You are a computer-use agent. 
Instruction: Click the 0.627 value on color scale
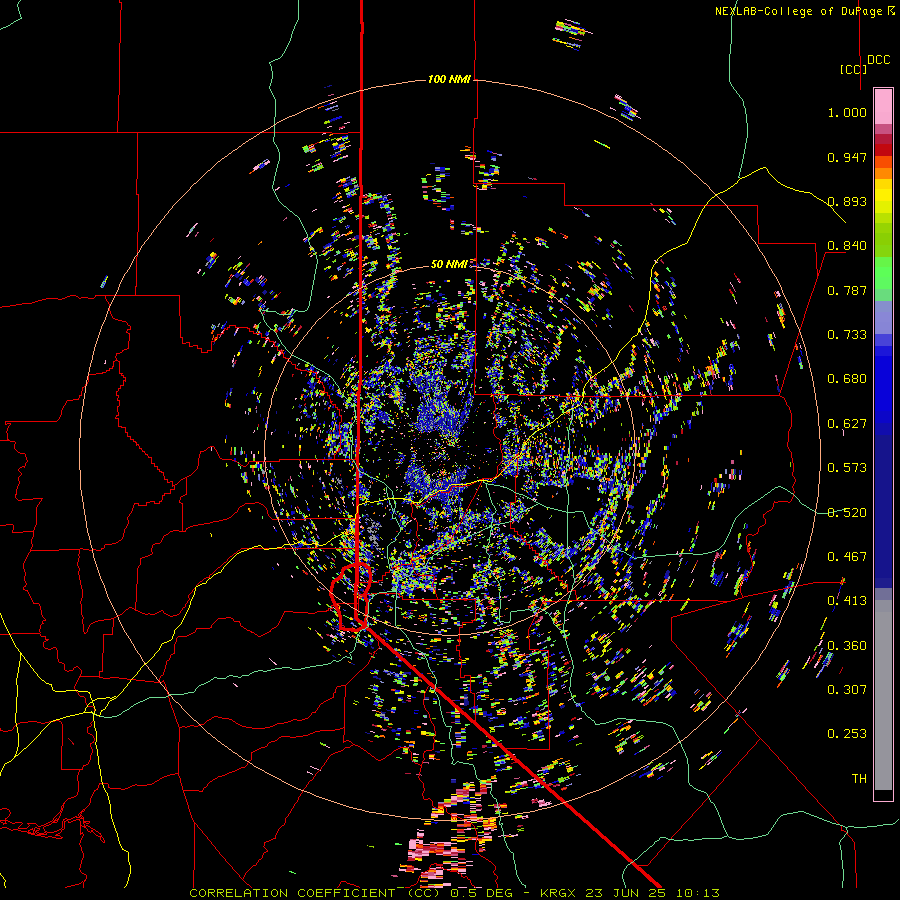click(x=847, y=424)
